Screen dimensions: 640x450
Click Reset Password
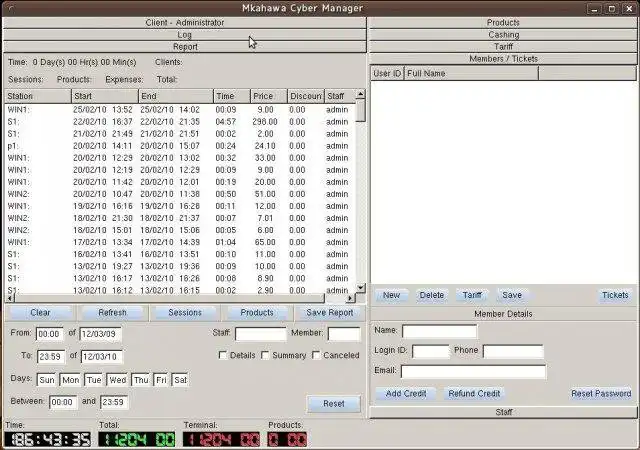[601, 394]
